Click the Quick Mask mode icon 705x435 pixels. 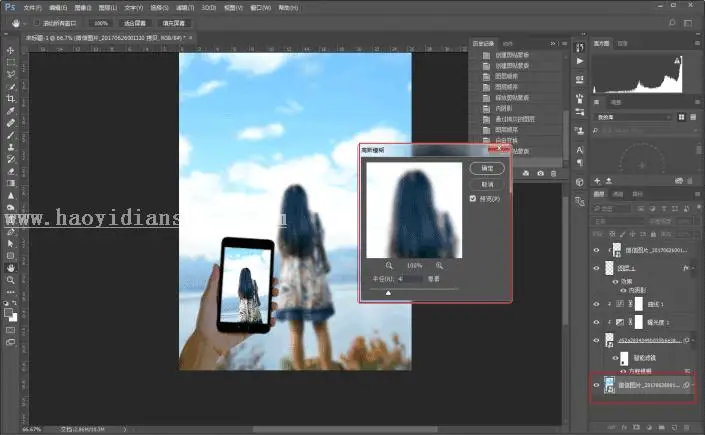tap(10, 330)
